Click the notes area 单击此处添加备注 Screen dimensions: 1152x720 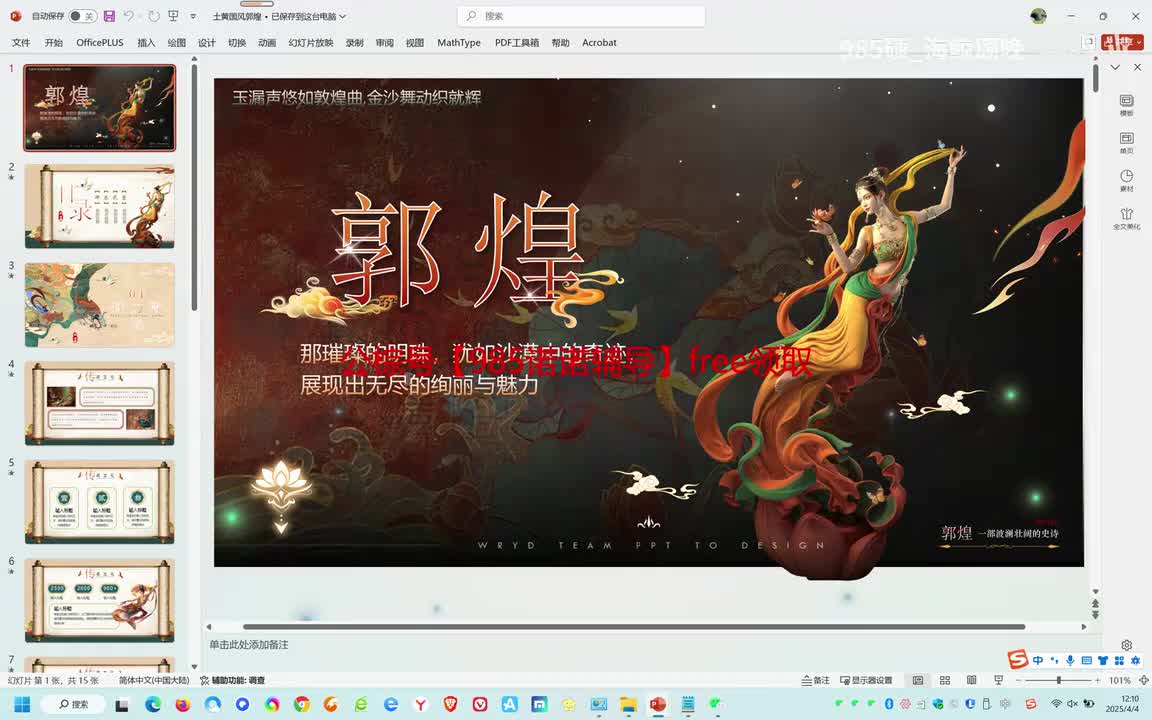tap(248, 644)
